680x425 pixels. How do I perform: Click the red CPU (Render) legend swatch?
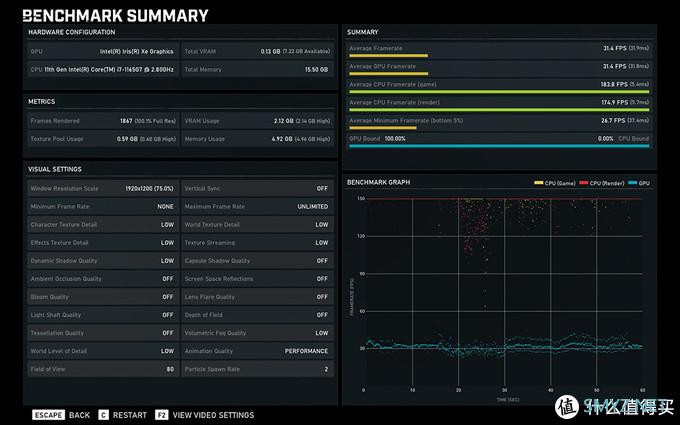(584, 183)
